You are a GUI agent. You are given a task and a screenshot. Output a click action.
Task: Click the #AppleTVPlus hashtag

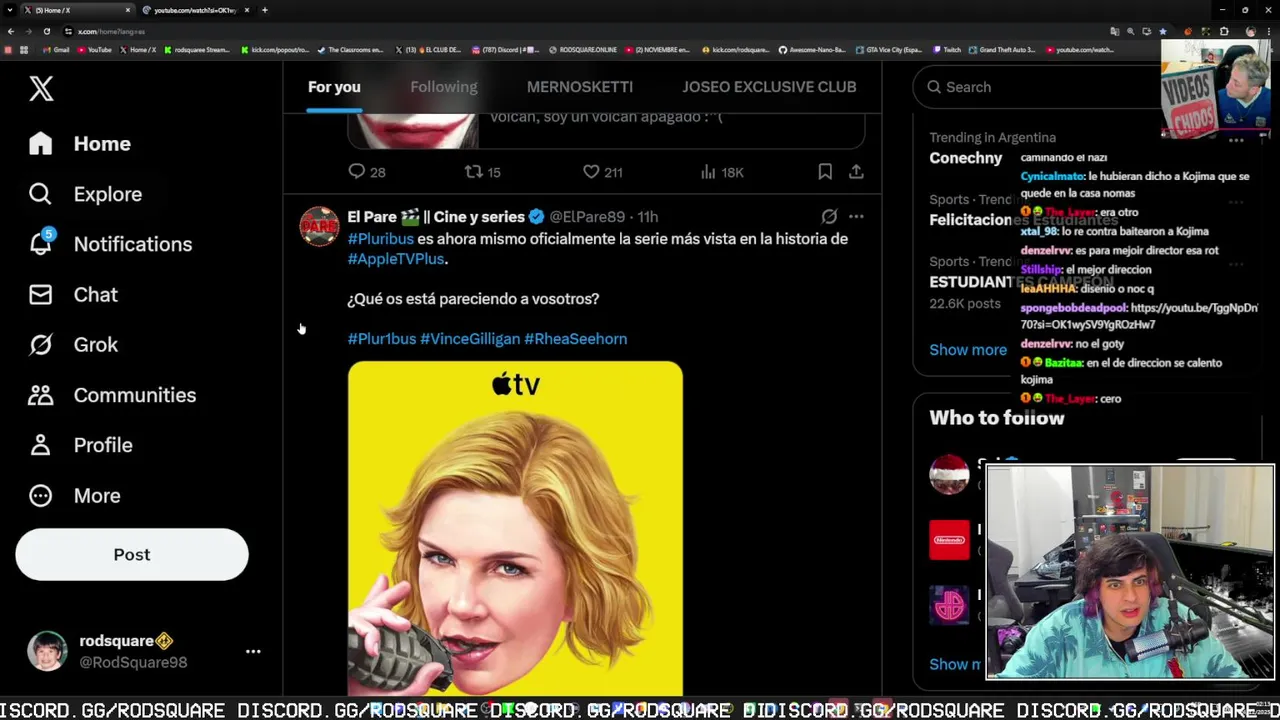click(396, 259)
